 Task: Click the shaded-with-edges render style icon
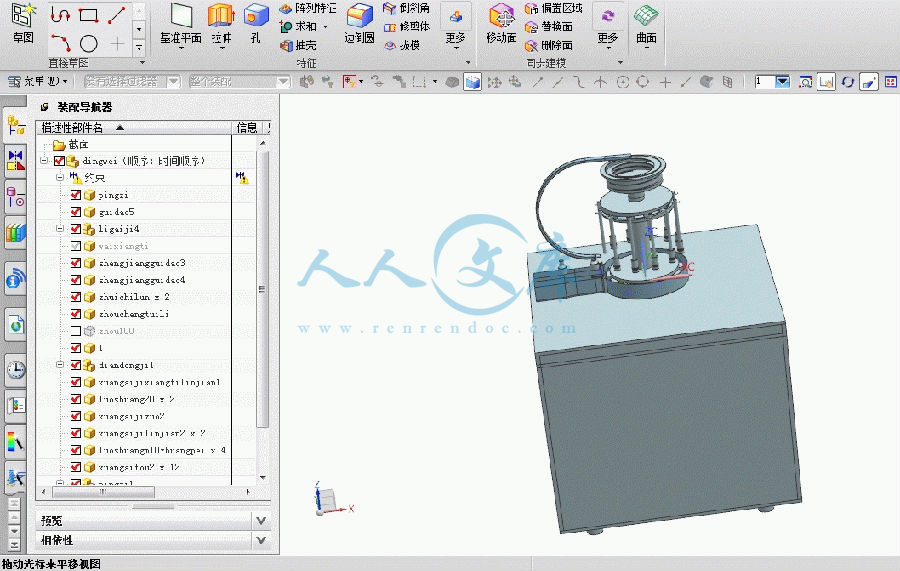click(x=472, y=83)
